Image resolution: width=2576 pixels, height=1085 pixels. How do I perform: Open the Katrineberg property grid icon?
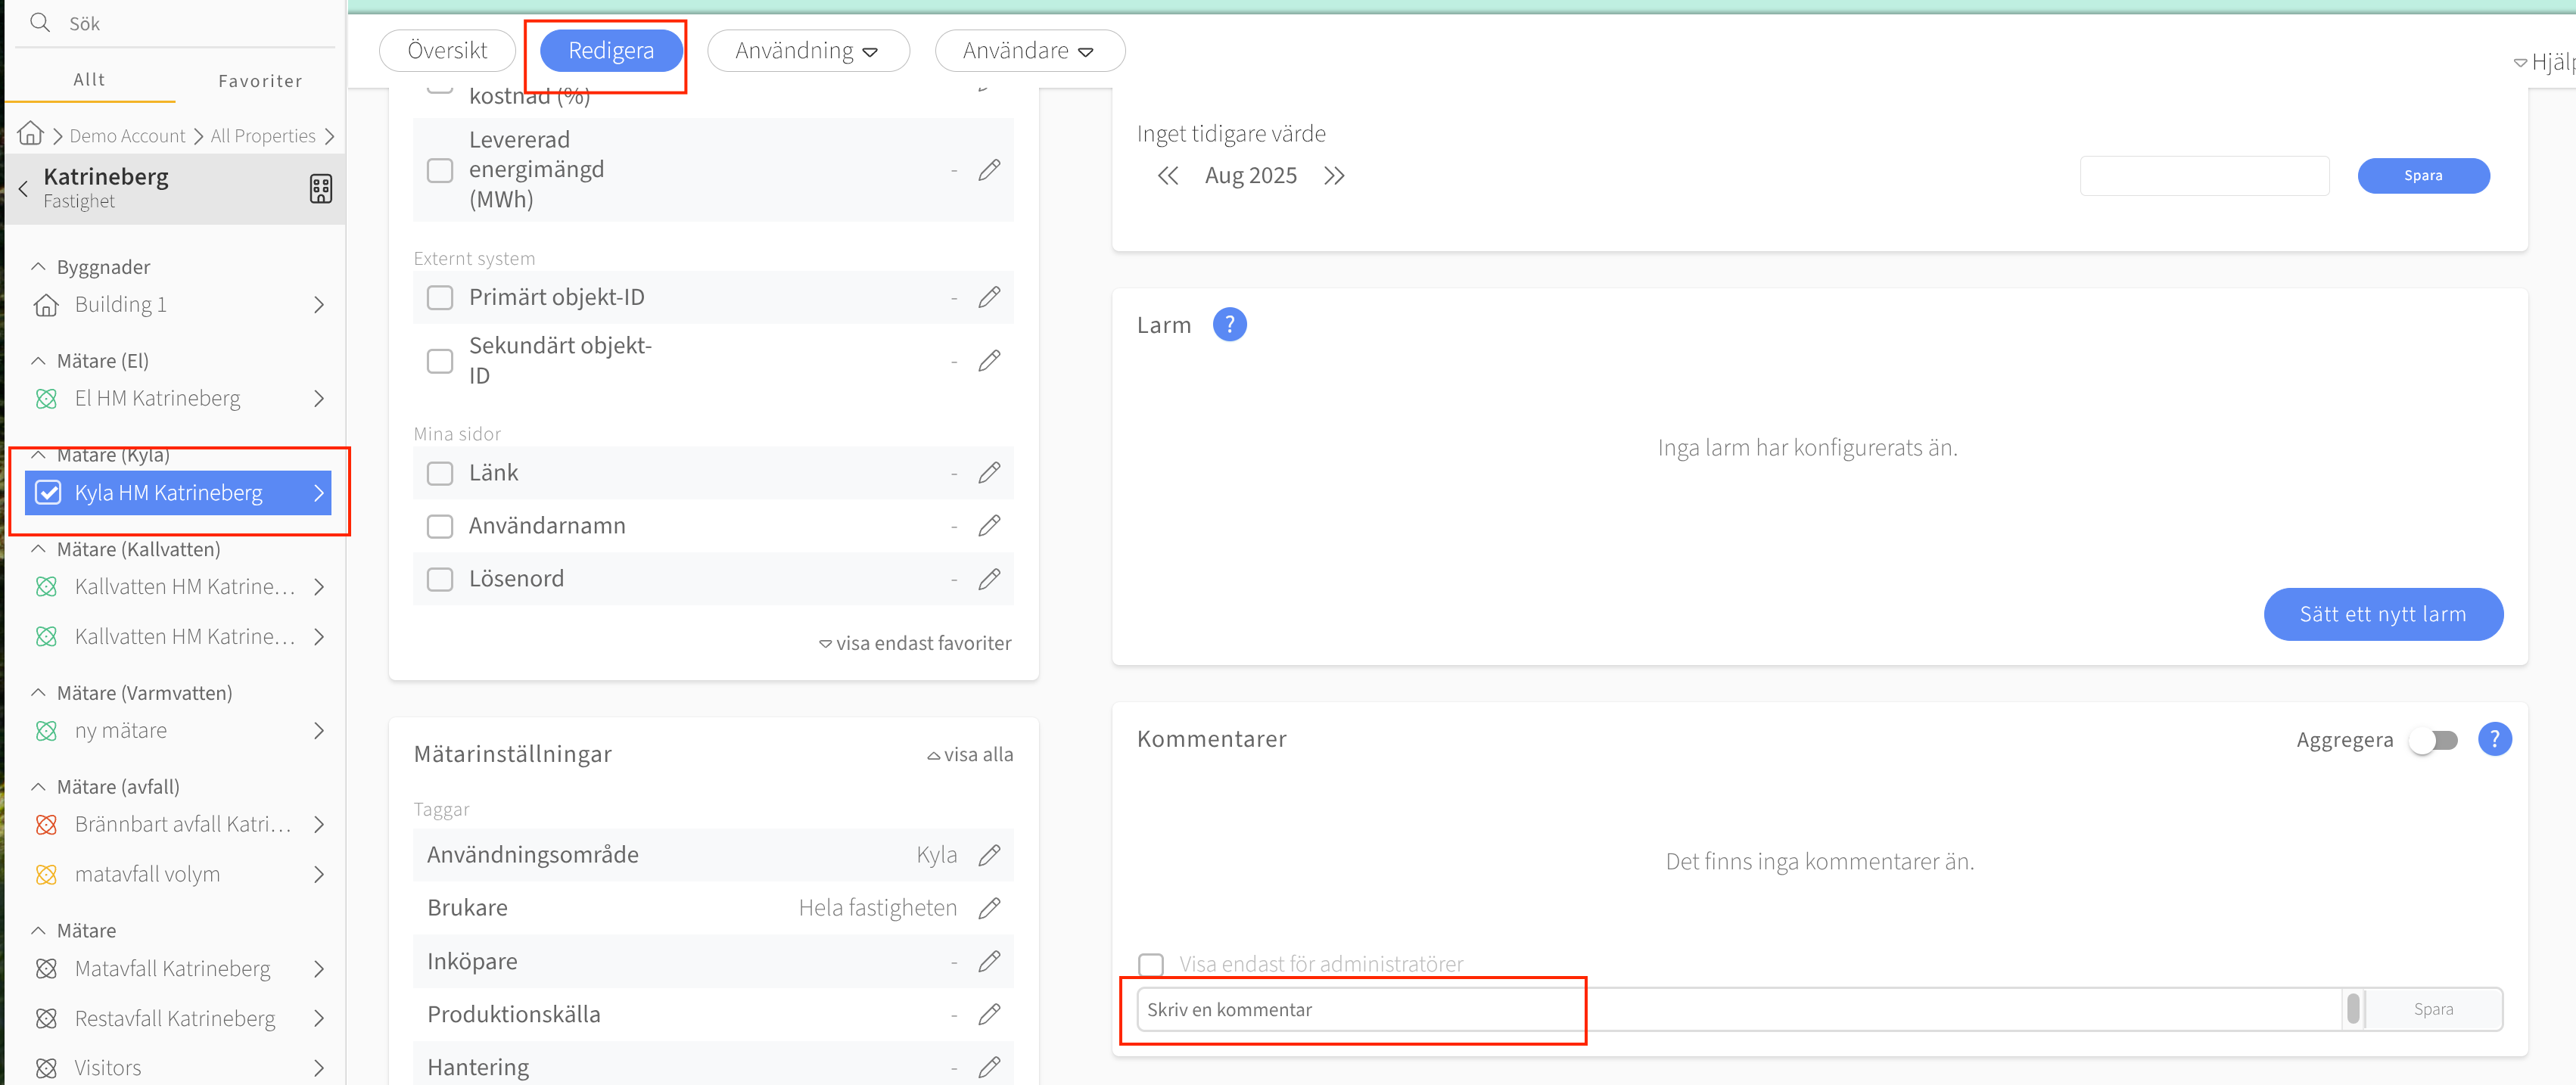coord(320,188)
